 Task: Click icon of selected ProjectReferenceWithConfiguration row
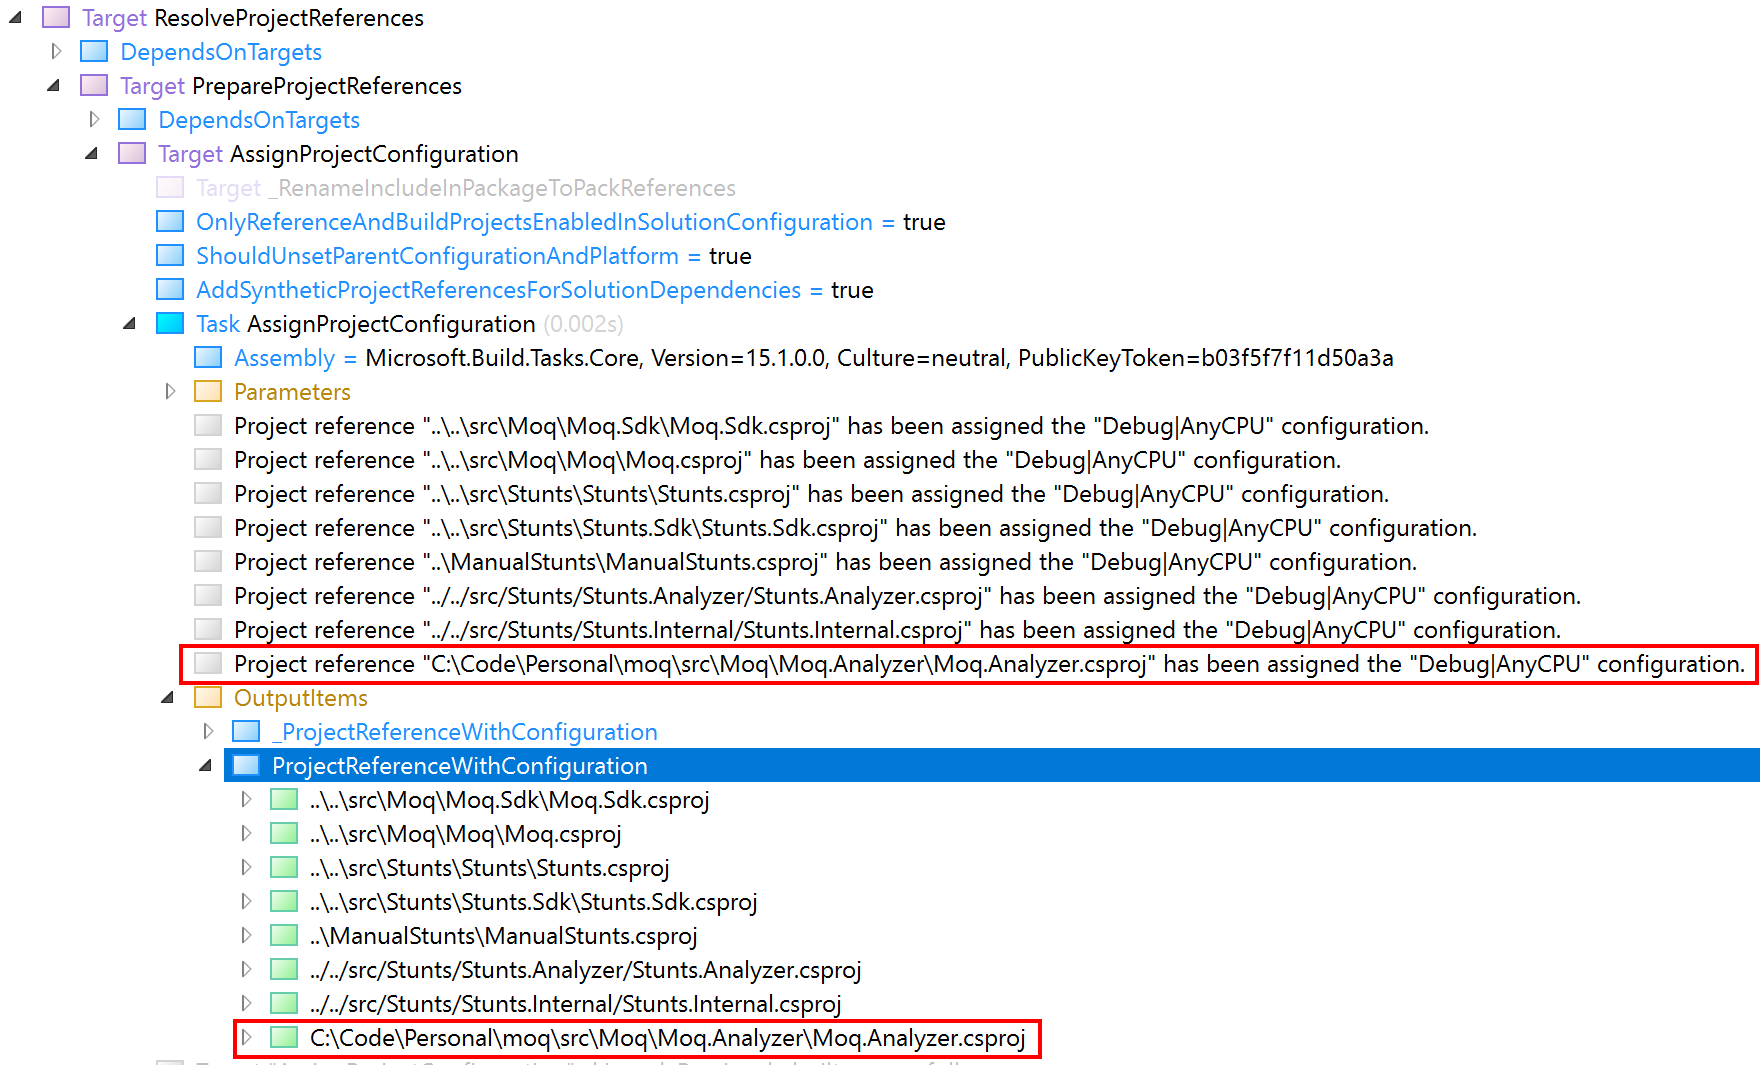(x=246, y=765)
